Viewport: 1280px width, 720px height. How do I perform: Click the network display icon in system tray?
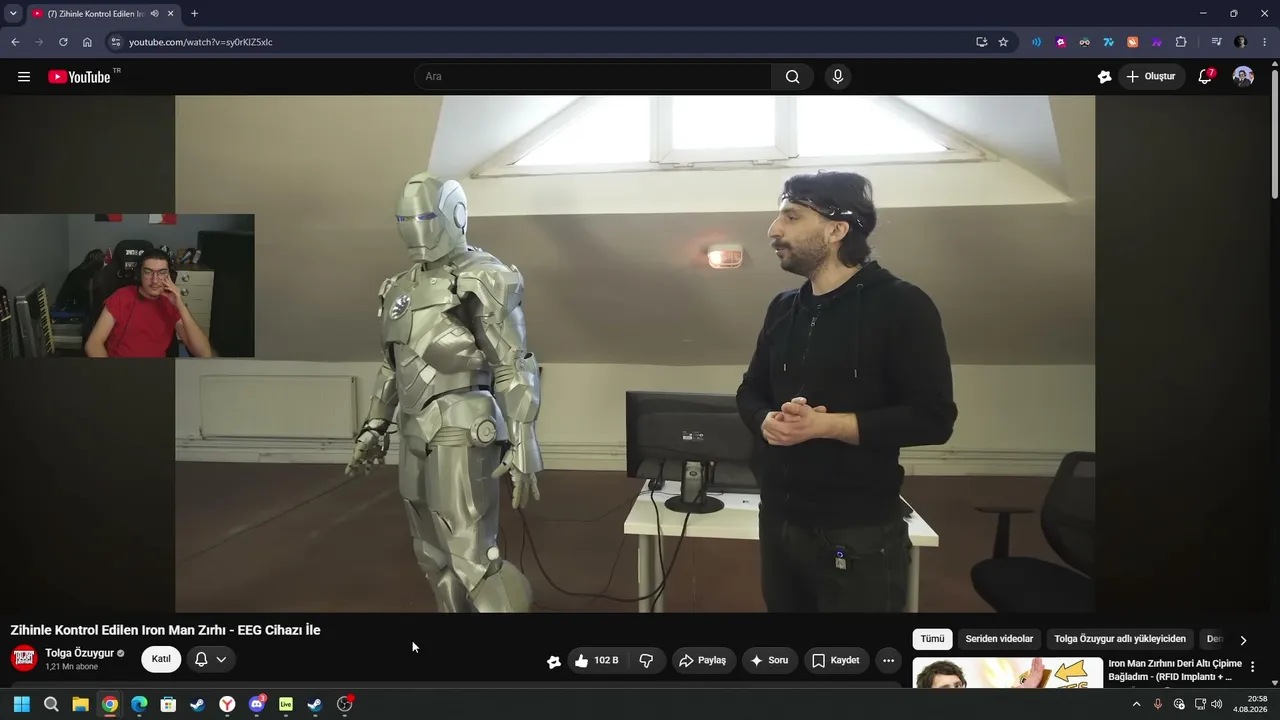[1200, 704]
